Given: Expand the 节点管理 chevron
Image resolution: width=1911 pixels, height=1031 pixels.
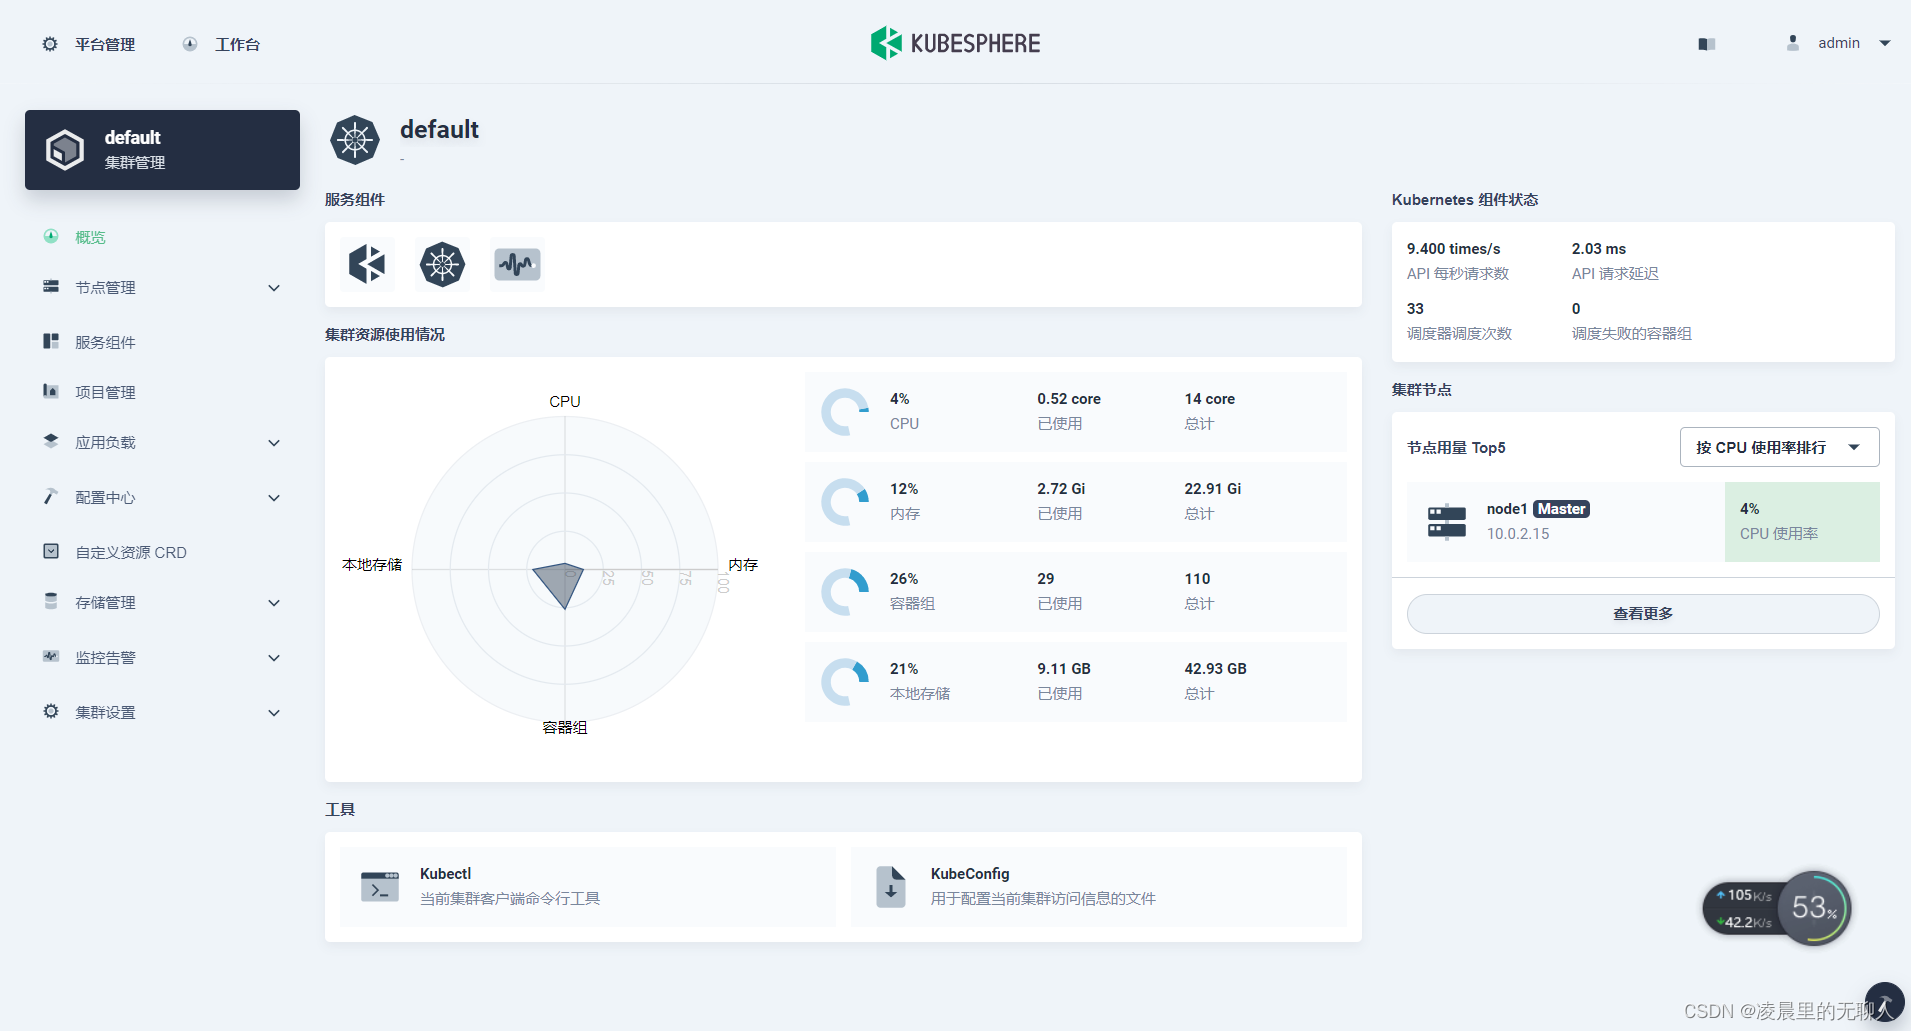Looking at the screenshot, I should 274,288.
